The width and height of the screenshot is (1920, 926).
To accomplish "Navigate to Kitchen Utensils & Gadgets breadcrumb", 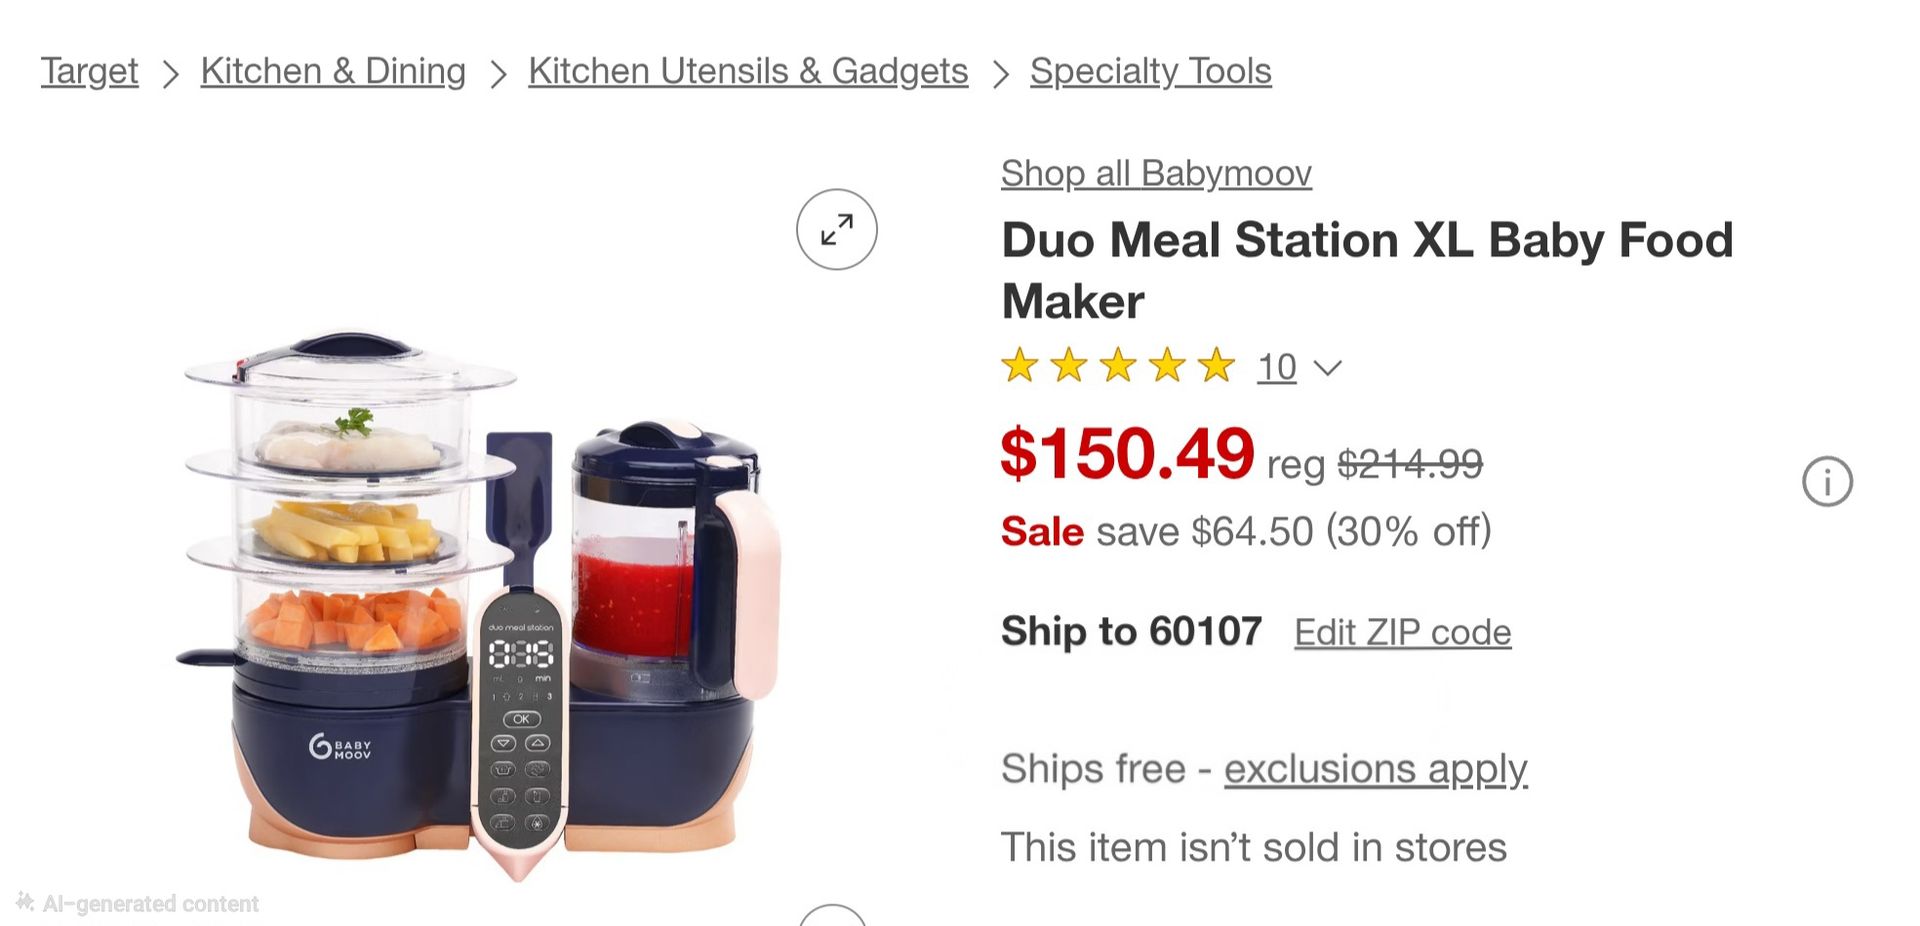I will point(748,71).
